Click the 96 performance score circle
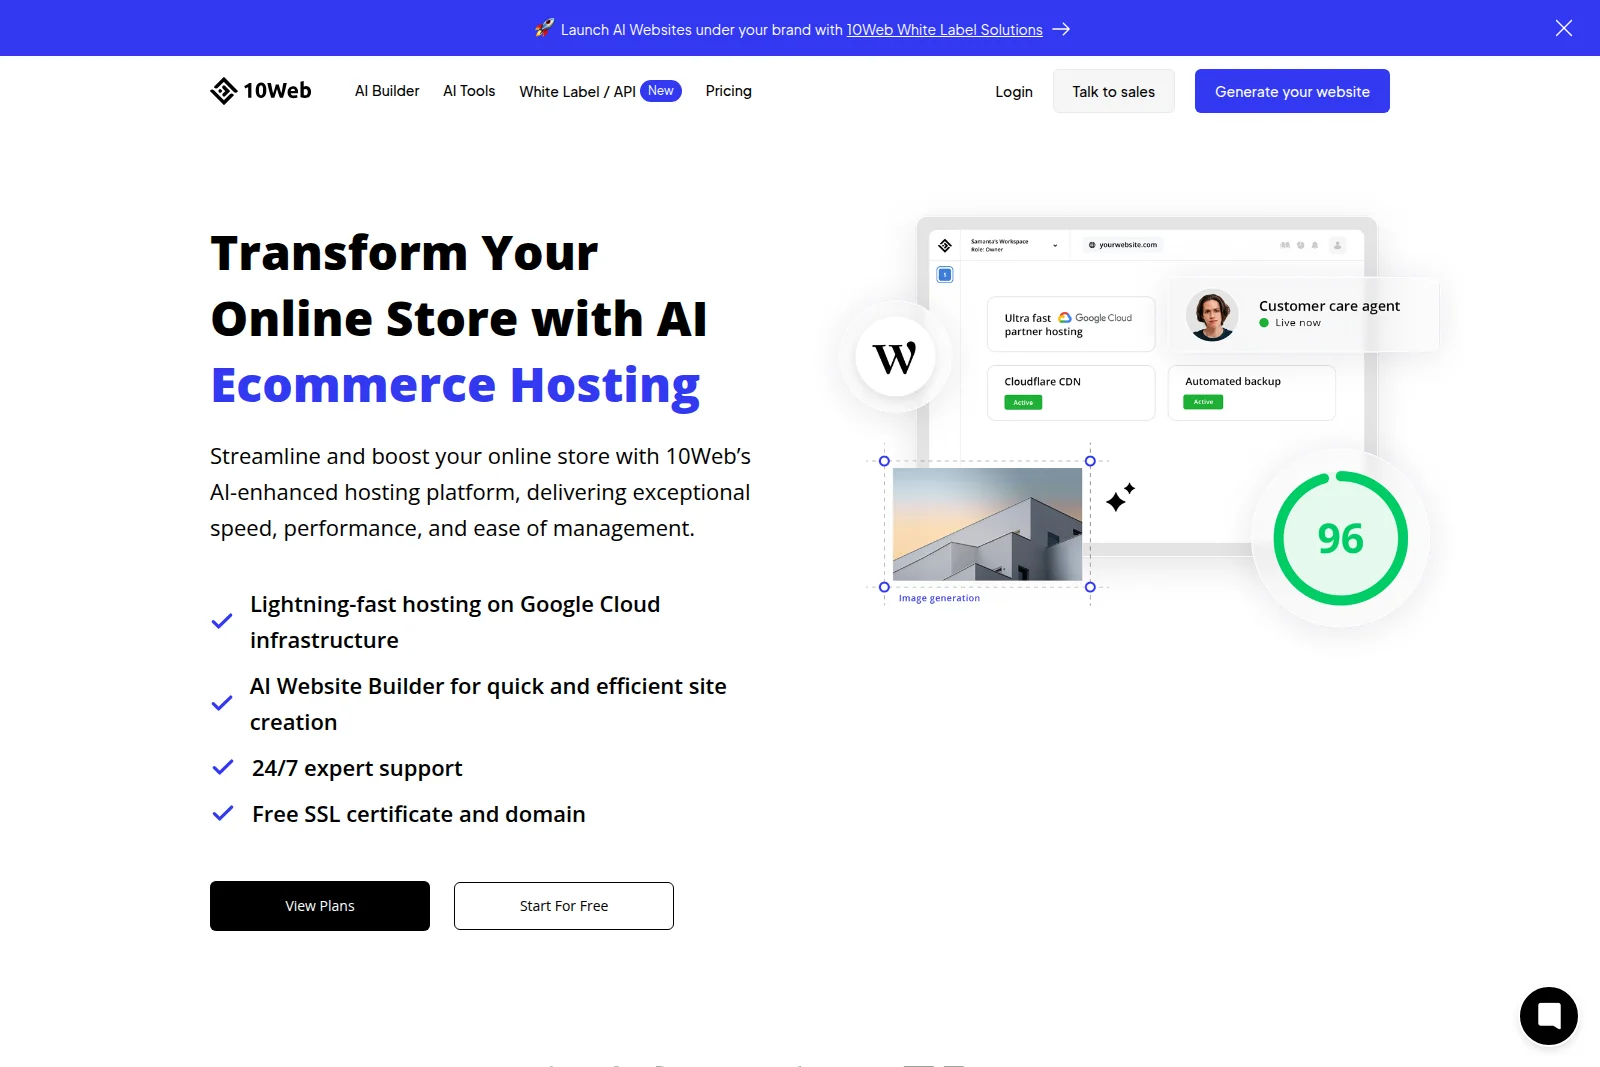1600x1067 pixels. pos(1340,538)
